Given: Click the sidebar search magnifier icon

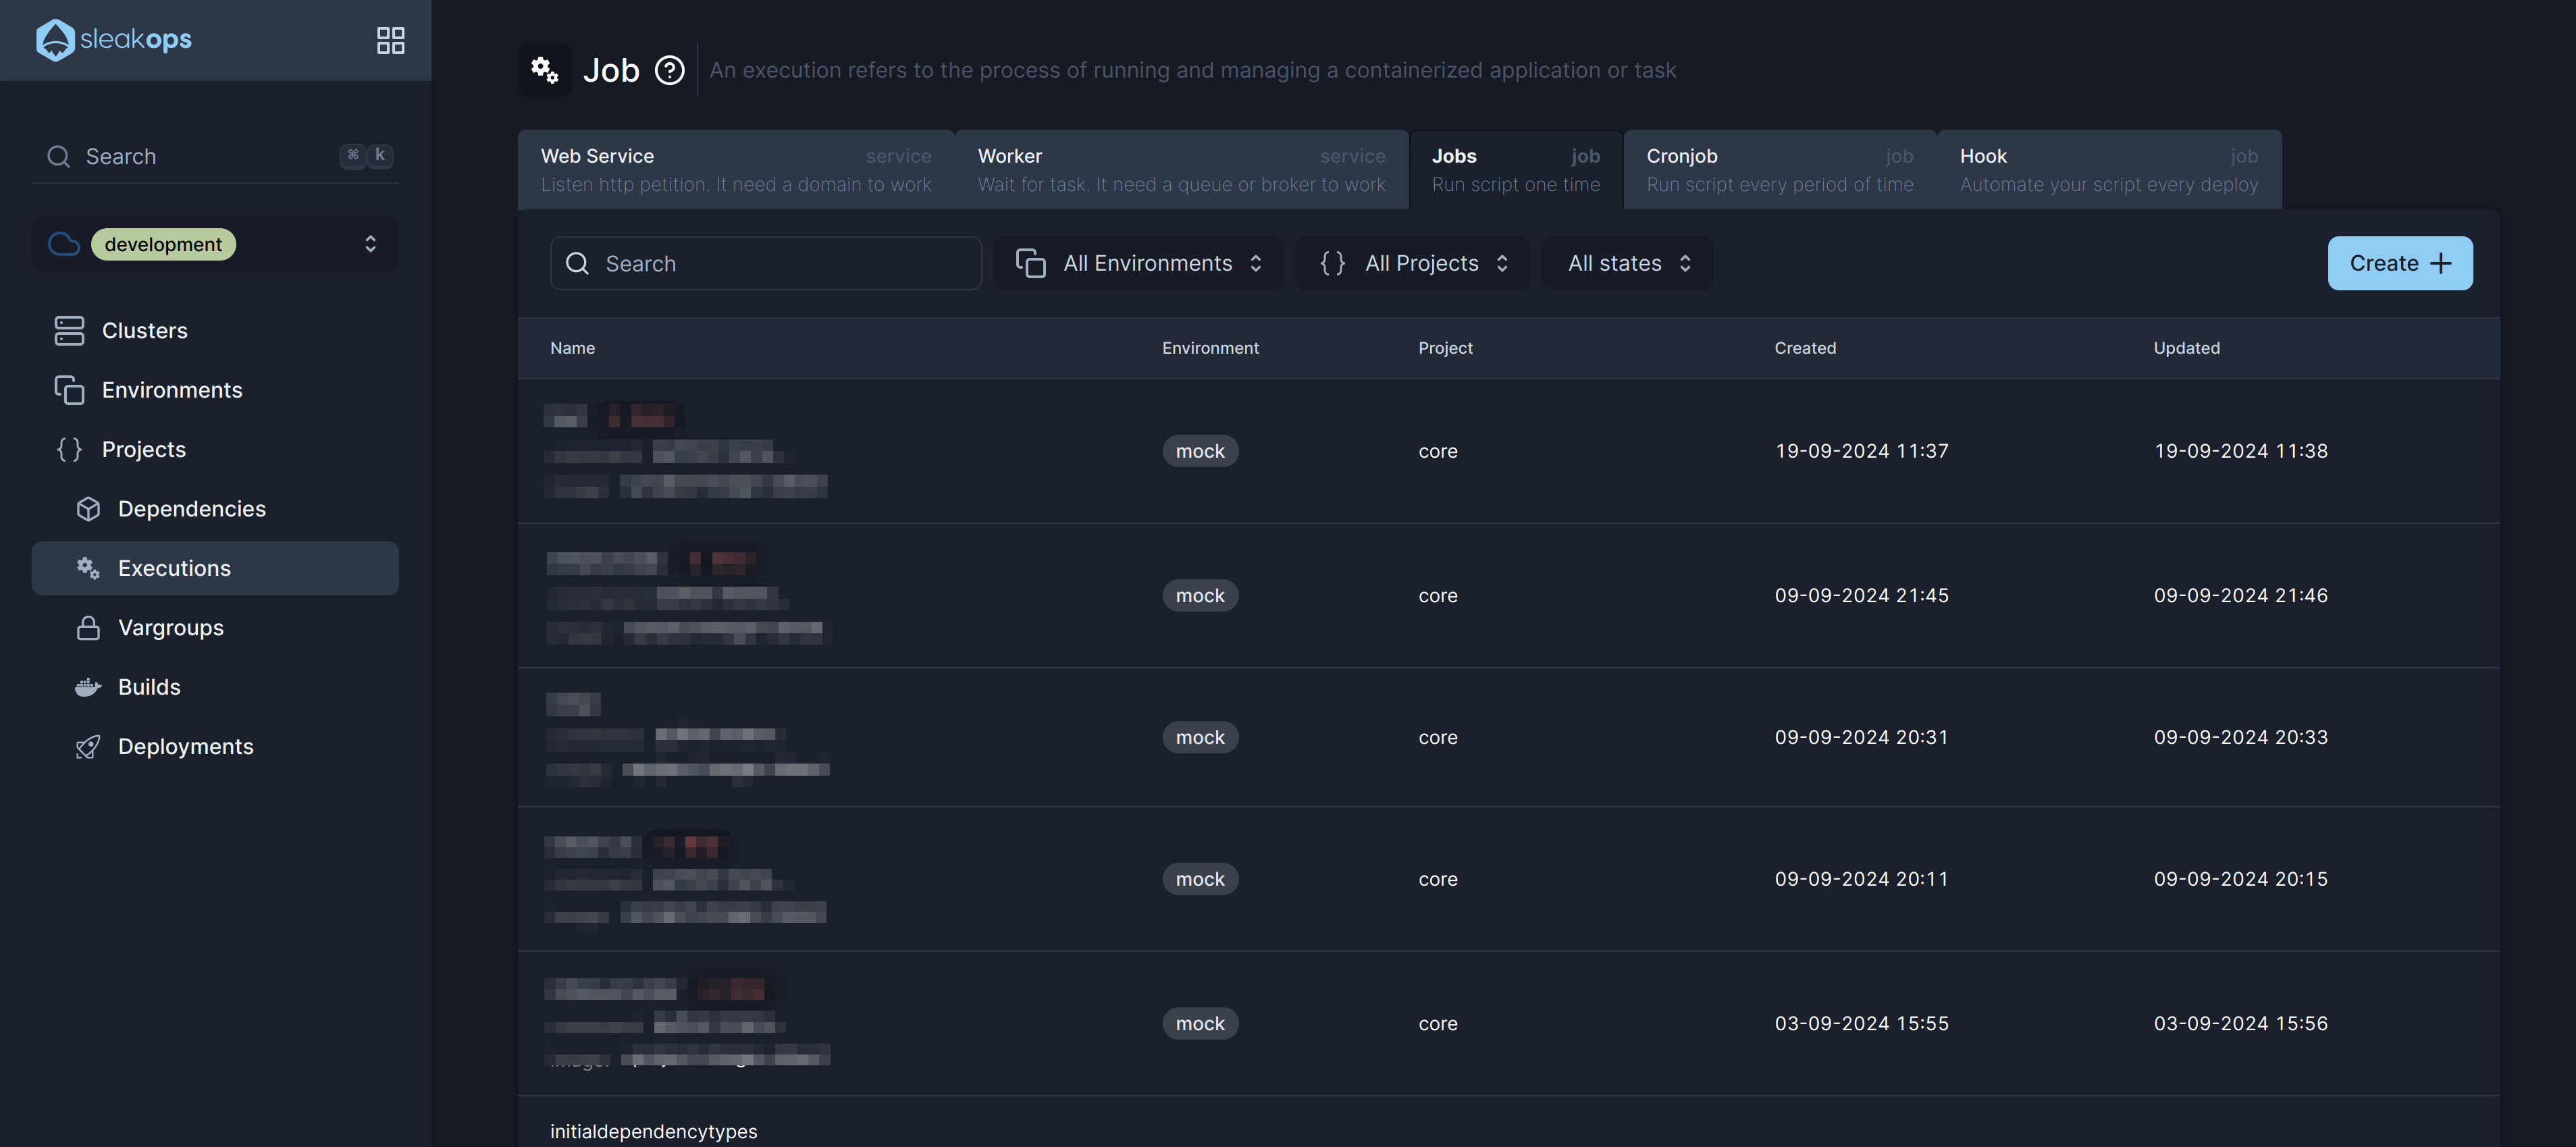Looking at the screenshot, I should click(x=59, y=156).
